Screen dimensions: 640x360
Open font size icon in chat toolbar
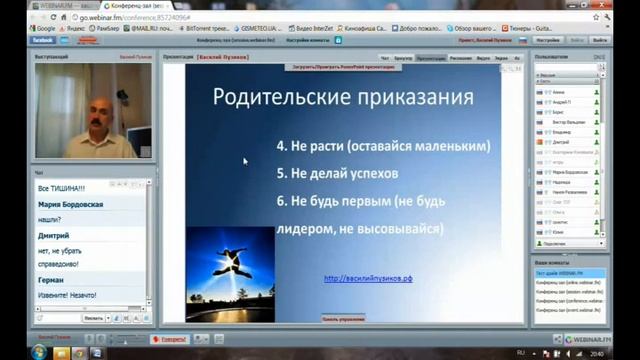127,318
